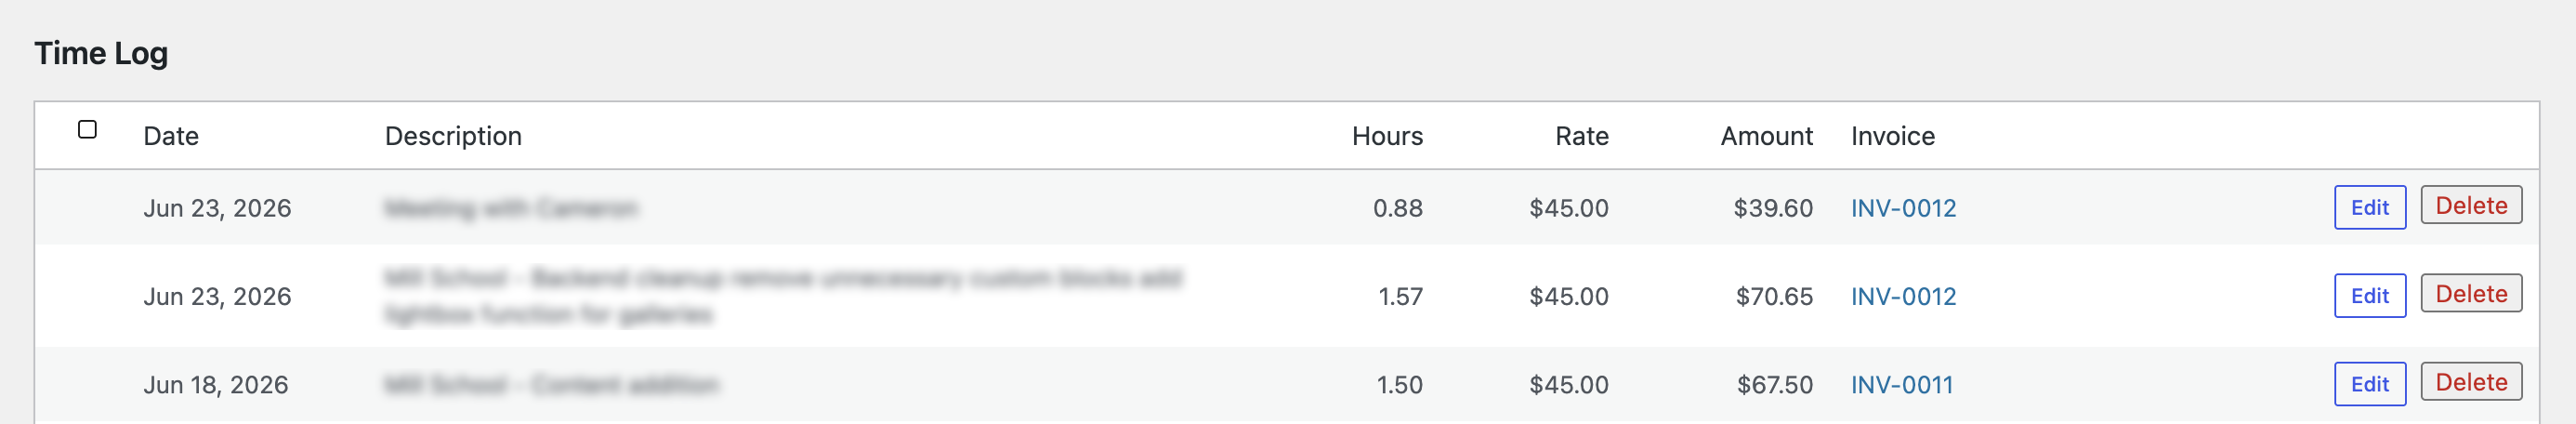Image resolution: width=2576 pixels, height=424 pixels.
Task: Click the Time Log heading
Action: 101,53
